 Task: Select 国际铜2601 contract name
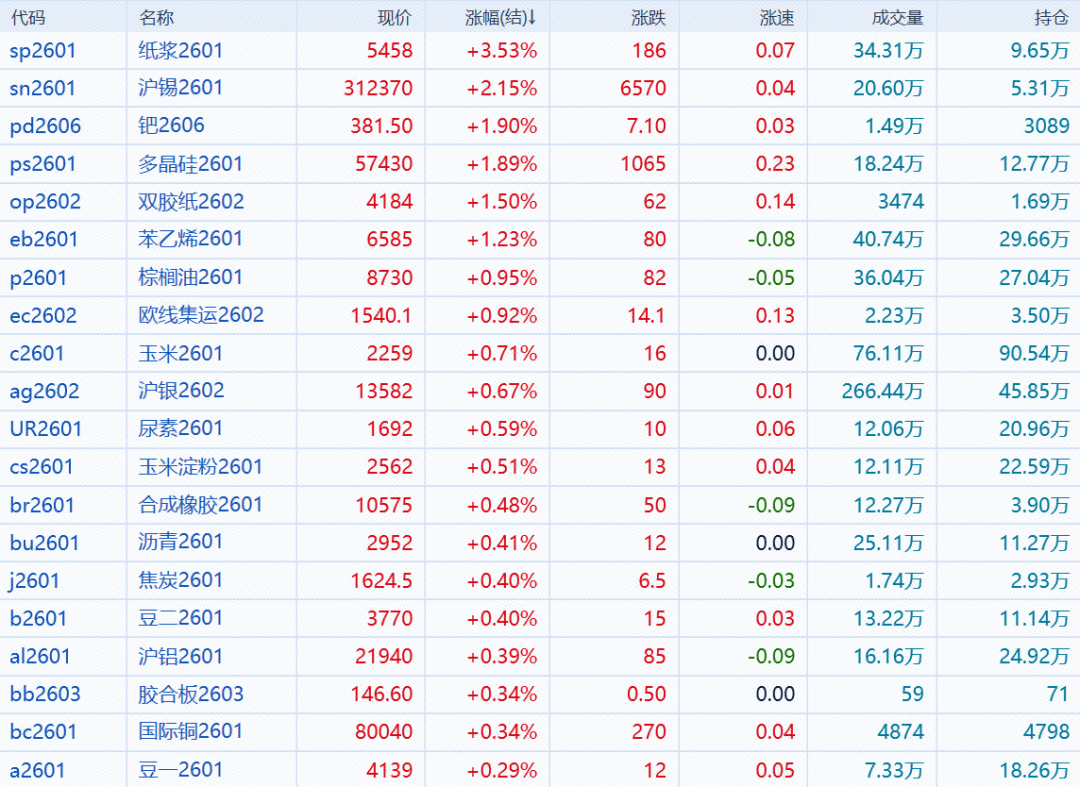pos(190,732)
